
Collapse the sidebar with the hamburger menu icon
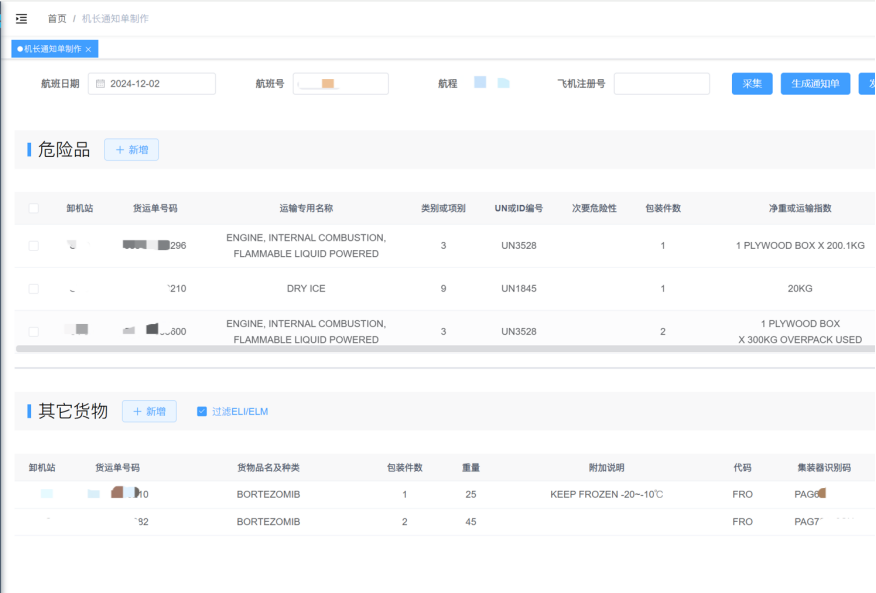(21, 18)
